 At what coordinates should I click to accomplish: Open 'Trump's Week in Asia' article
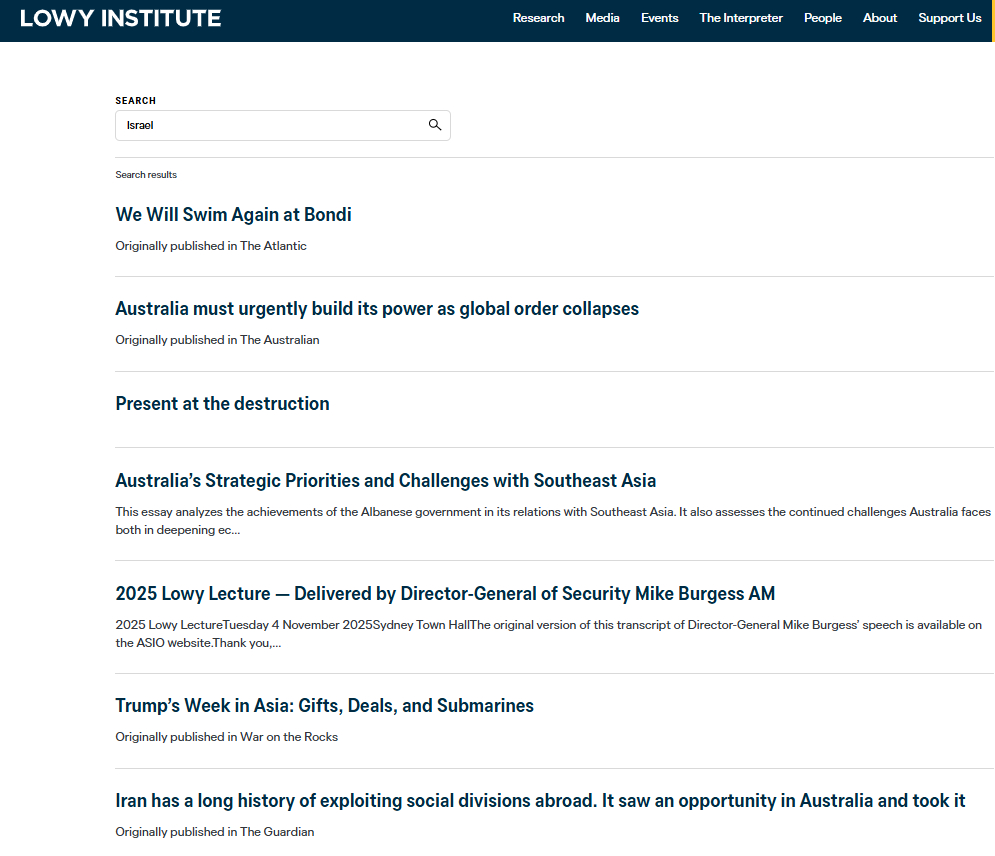(x=324, y=706)
